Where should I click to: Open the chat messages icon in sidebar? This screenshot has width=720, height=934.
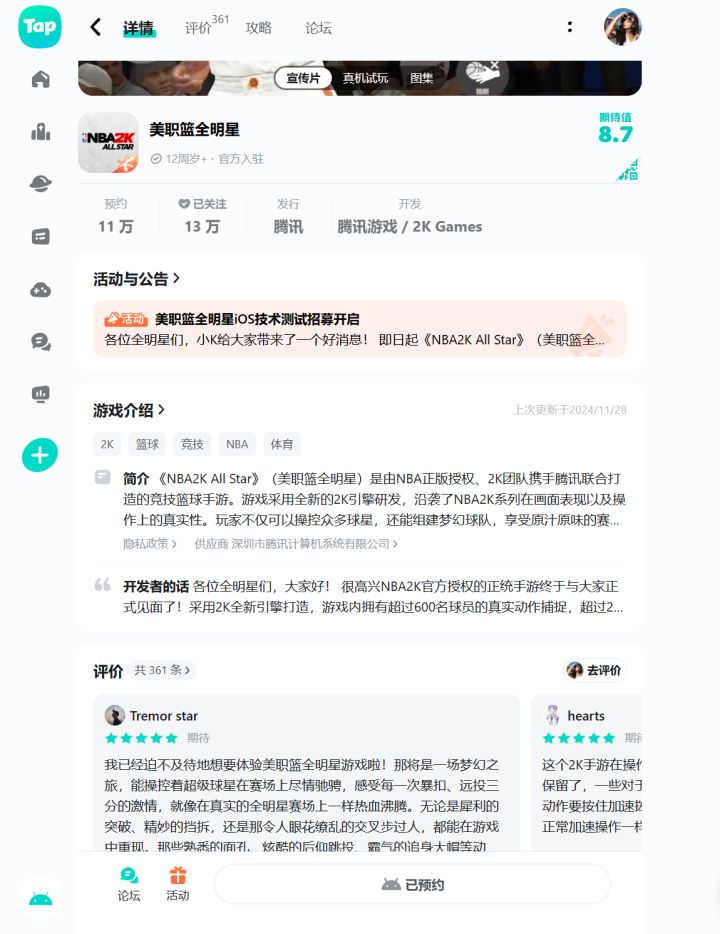click(x=40, y=342)
